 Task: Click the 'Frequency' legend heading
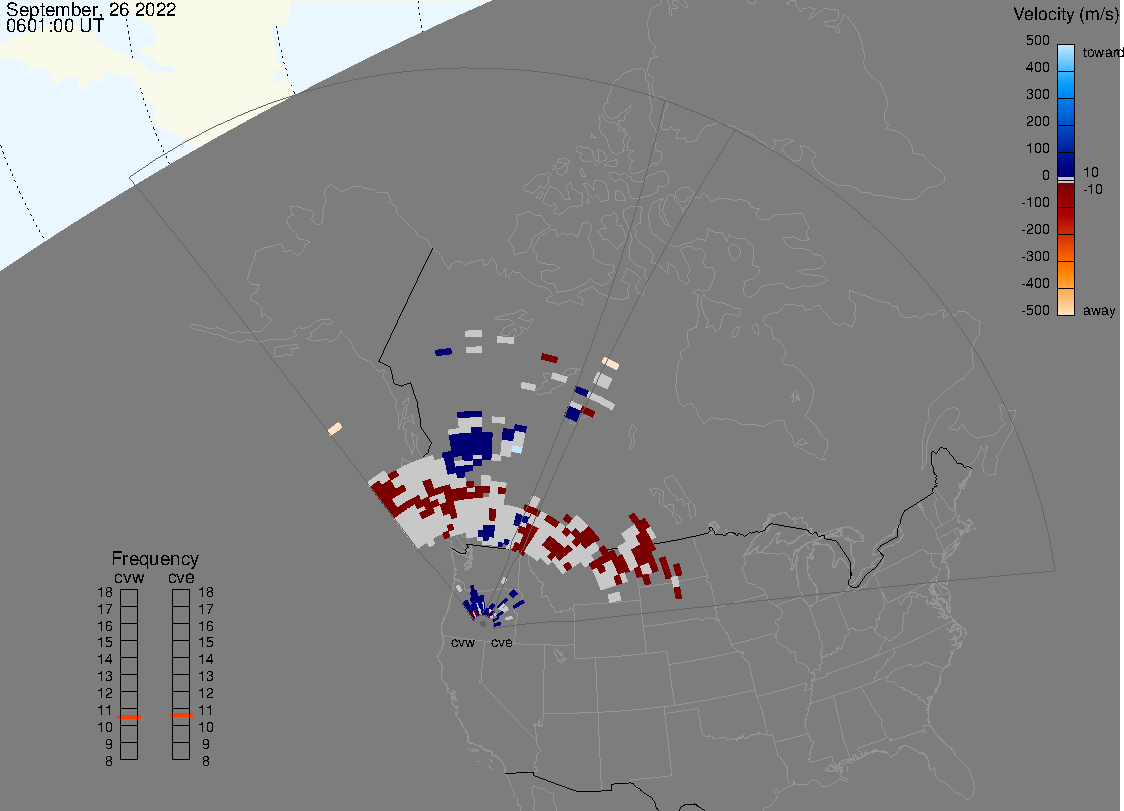155,559
